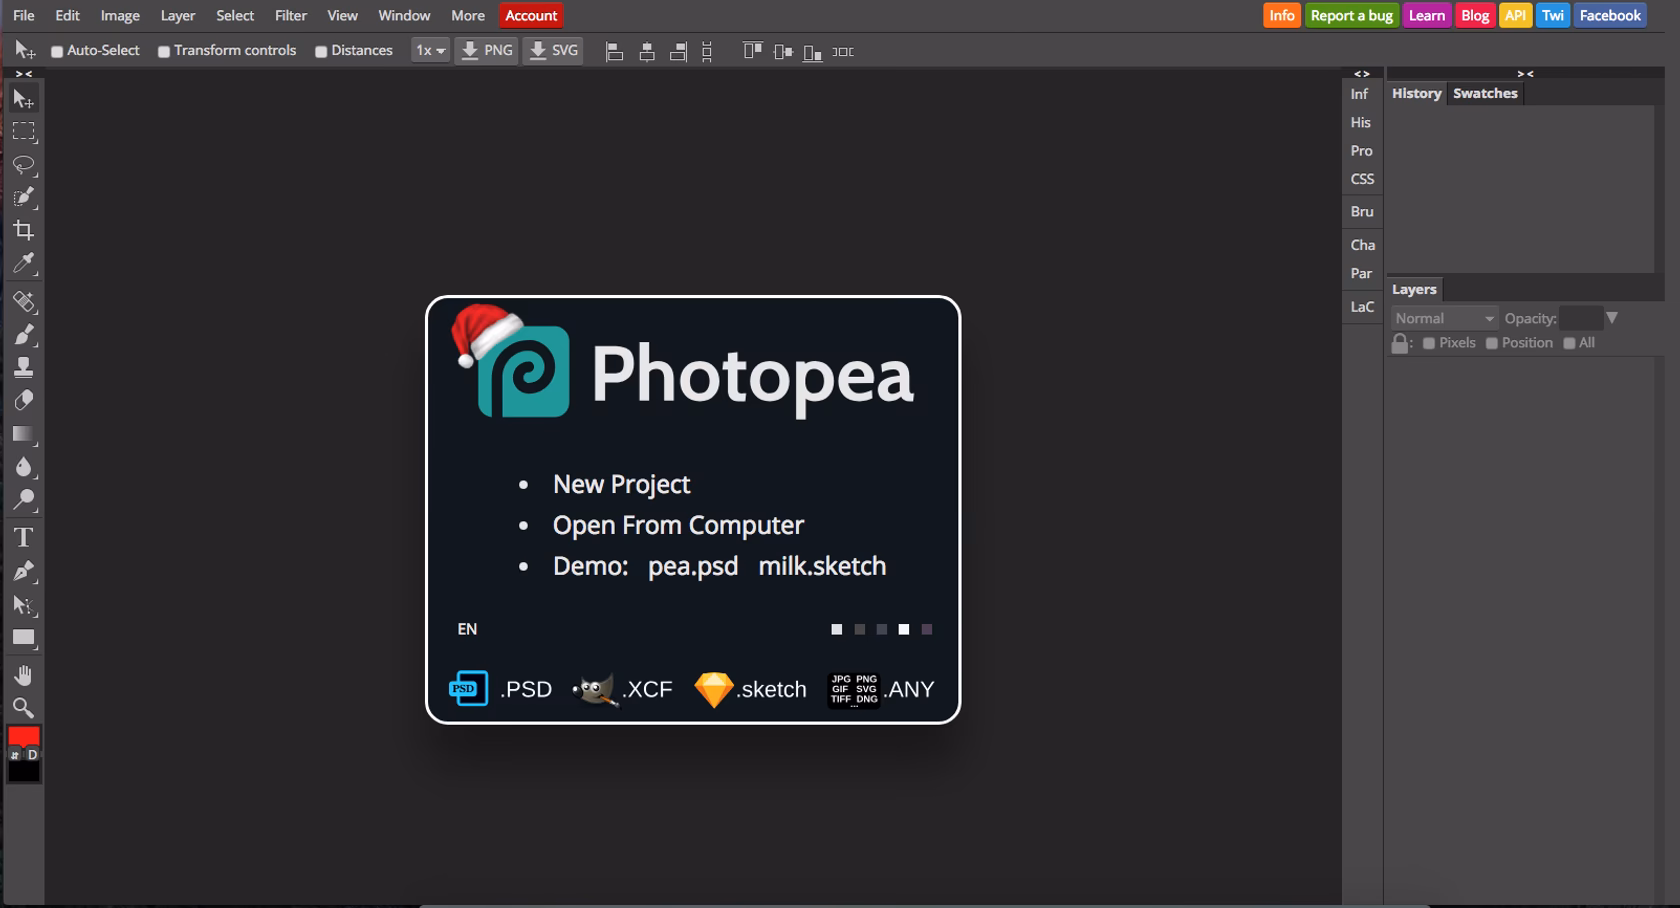Click the Report a bug button
This screenshot has width=1680, height=908.
pos(1351,15)
